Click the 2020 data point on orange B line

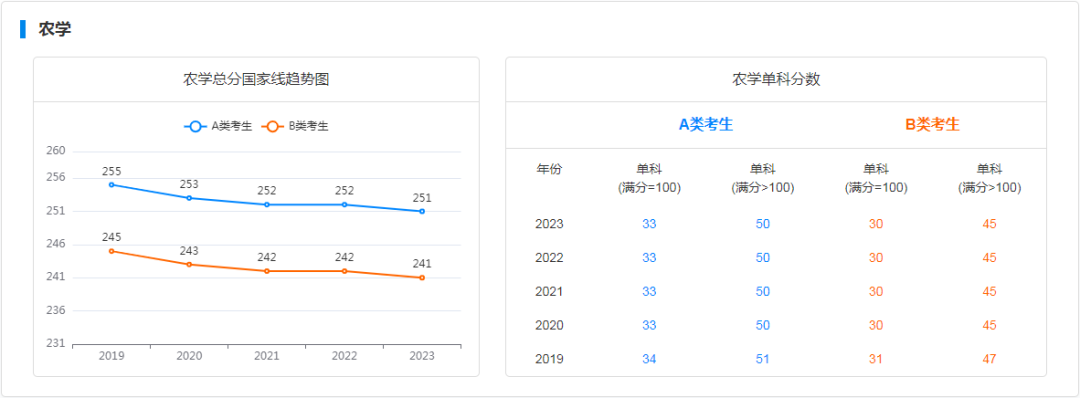[x=189, y=264]
